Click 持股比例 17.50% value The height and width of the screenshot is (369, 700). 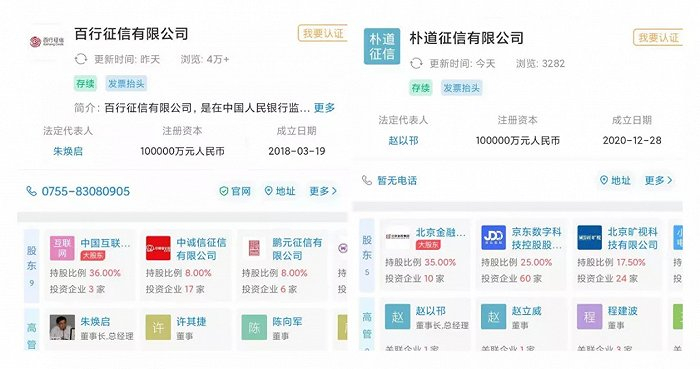(x=631, y=262)
